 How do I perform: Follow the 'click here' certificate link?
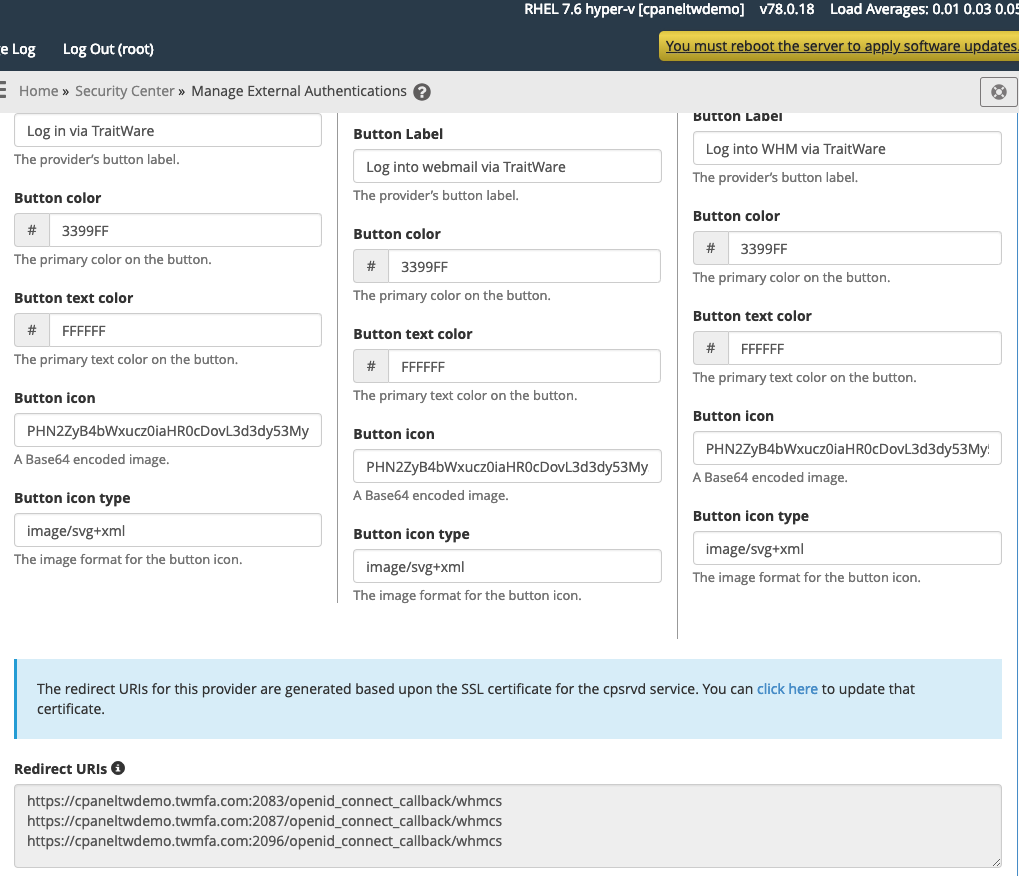point(787,688)
